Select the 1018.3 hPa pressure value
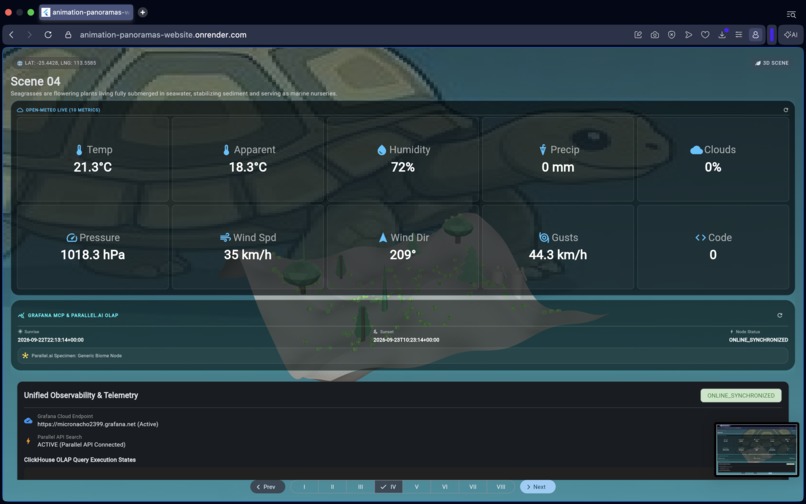 (93, 255)
